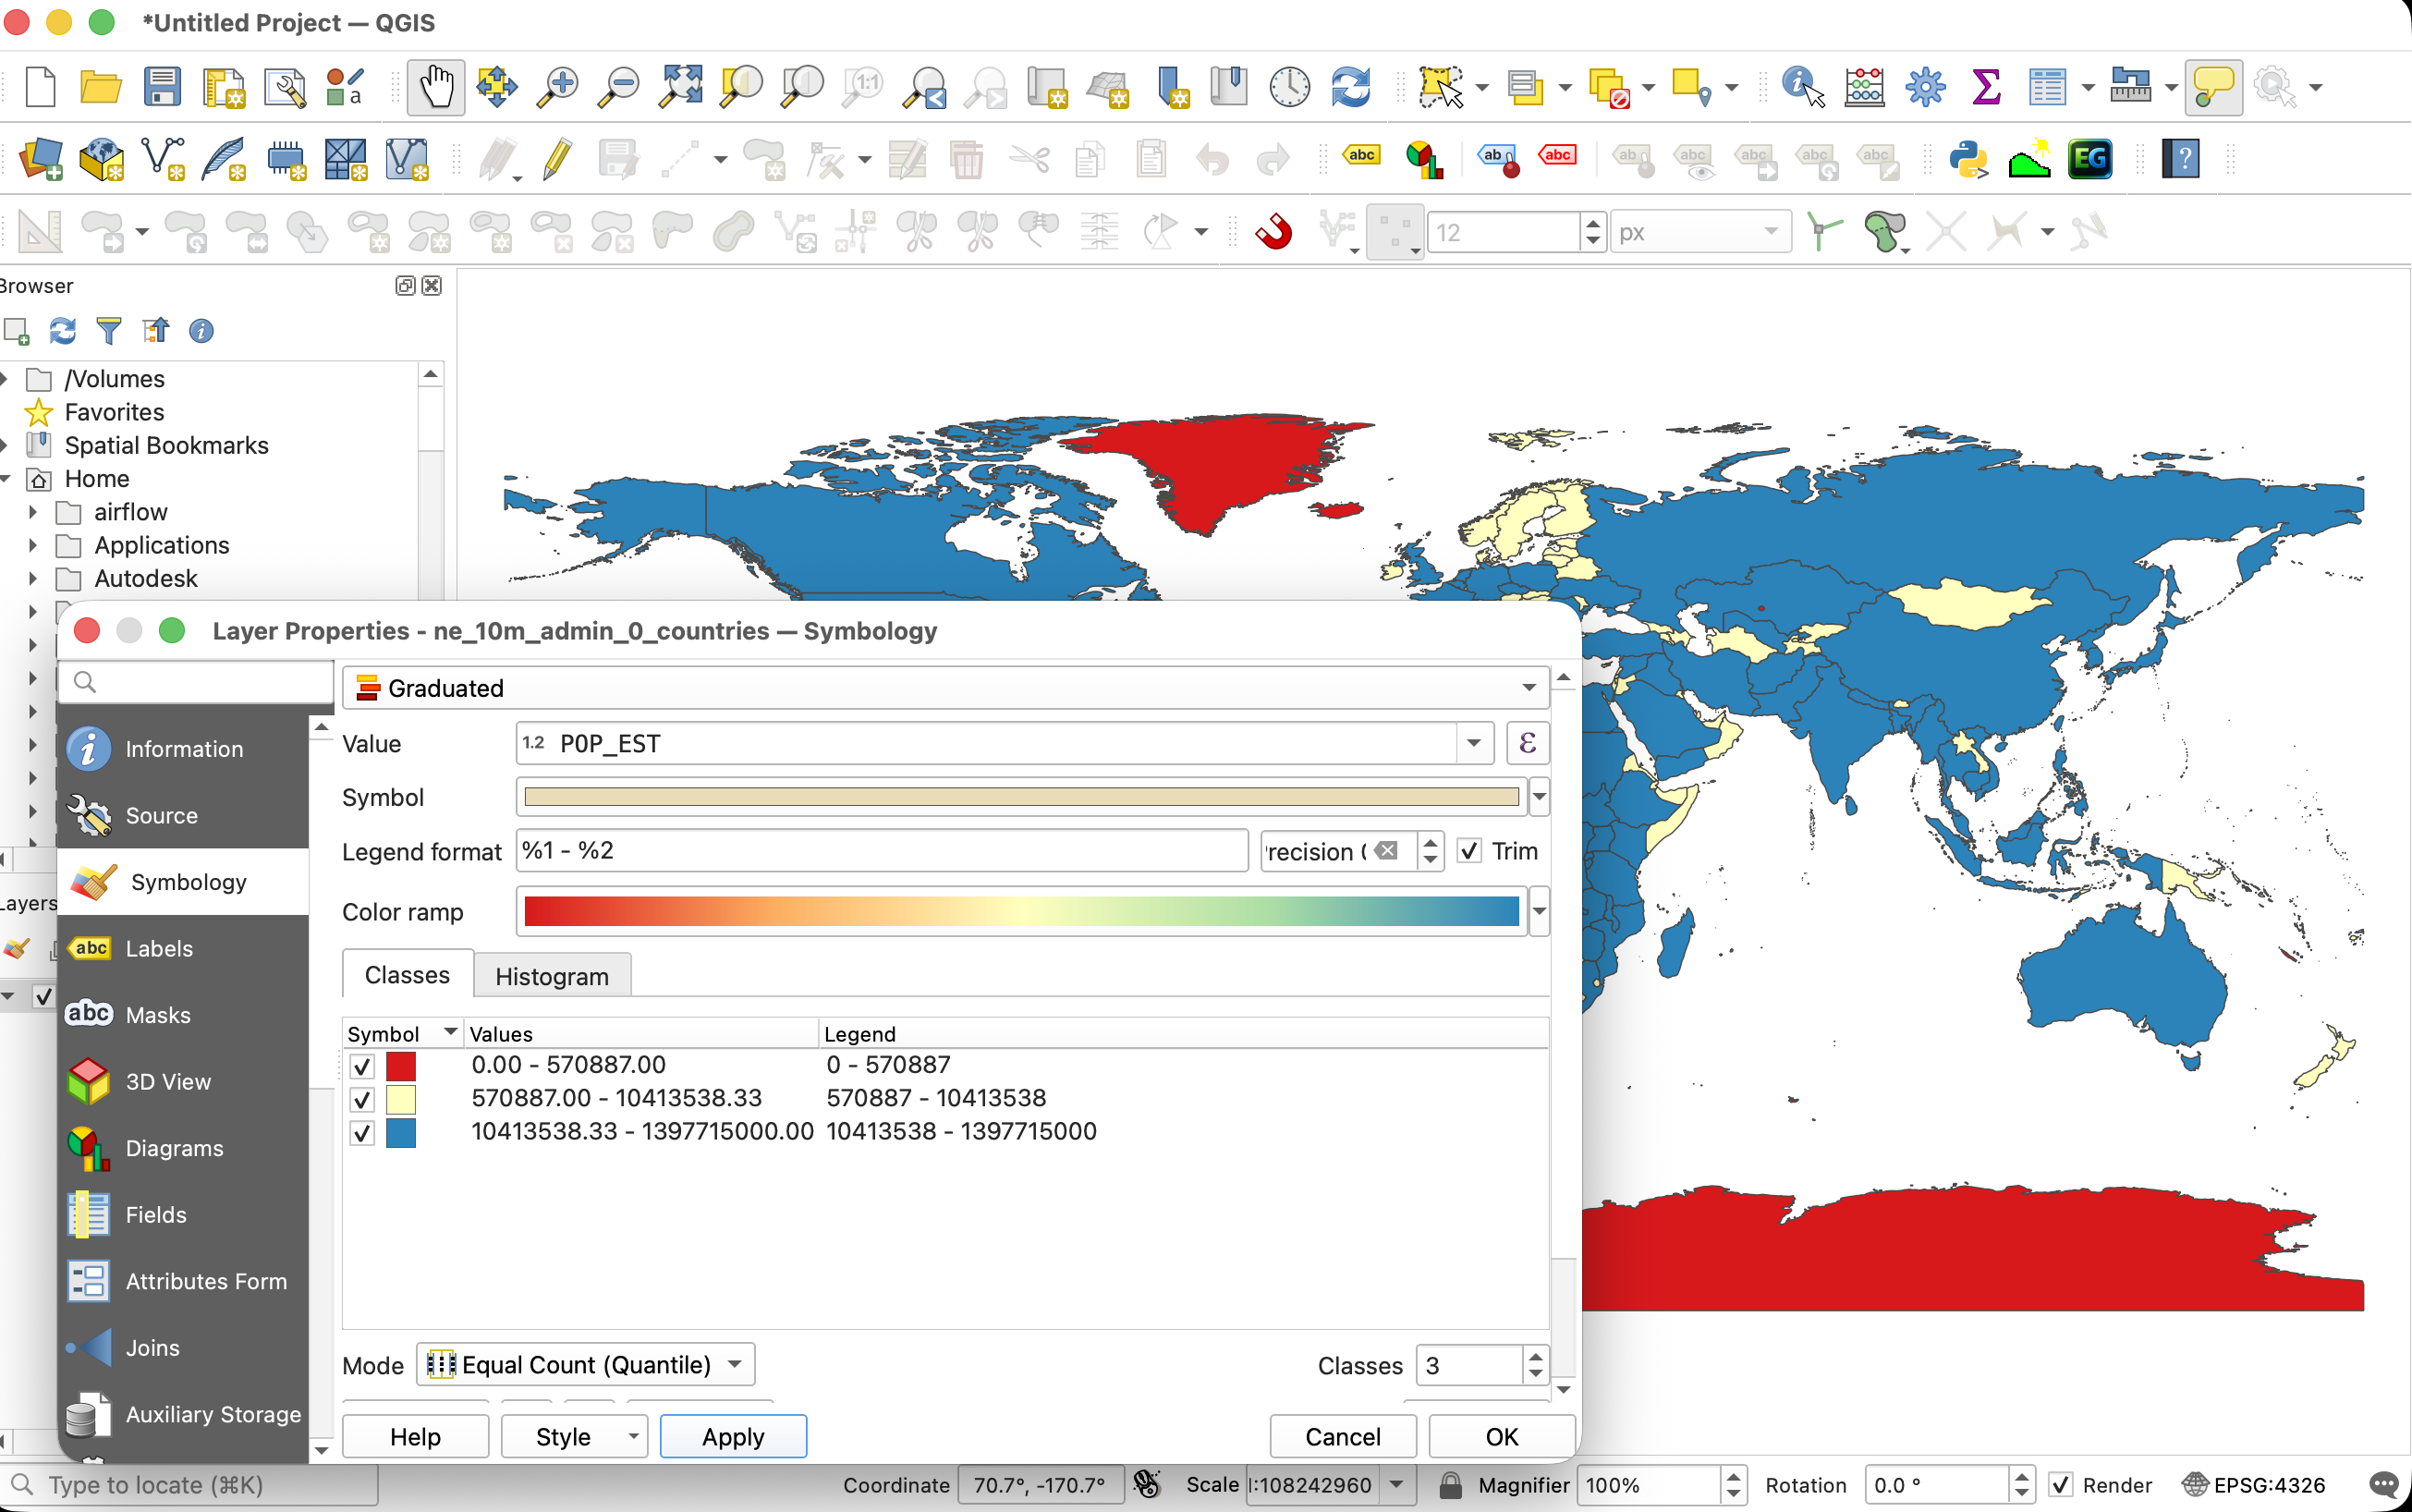This screenshot has height=1512, width=2412.
Task: Uncheck the 0.00 - 570887.00 class
Action: click(x=362, y=1066)
